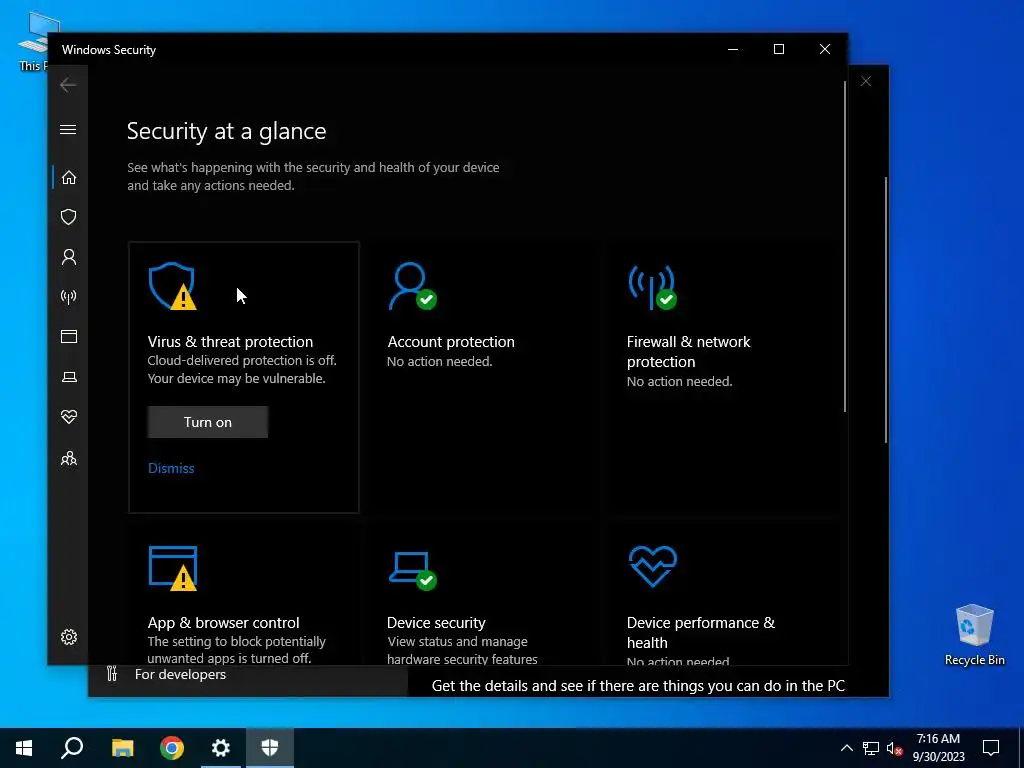Click the Device performance & health heart tile icon
Viewport: 1024px width, 768px height.
point(652,566)
